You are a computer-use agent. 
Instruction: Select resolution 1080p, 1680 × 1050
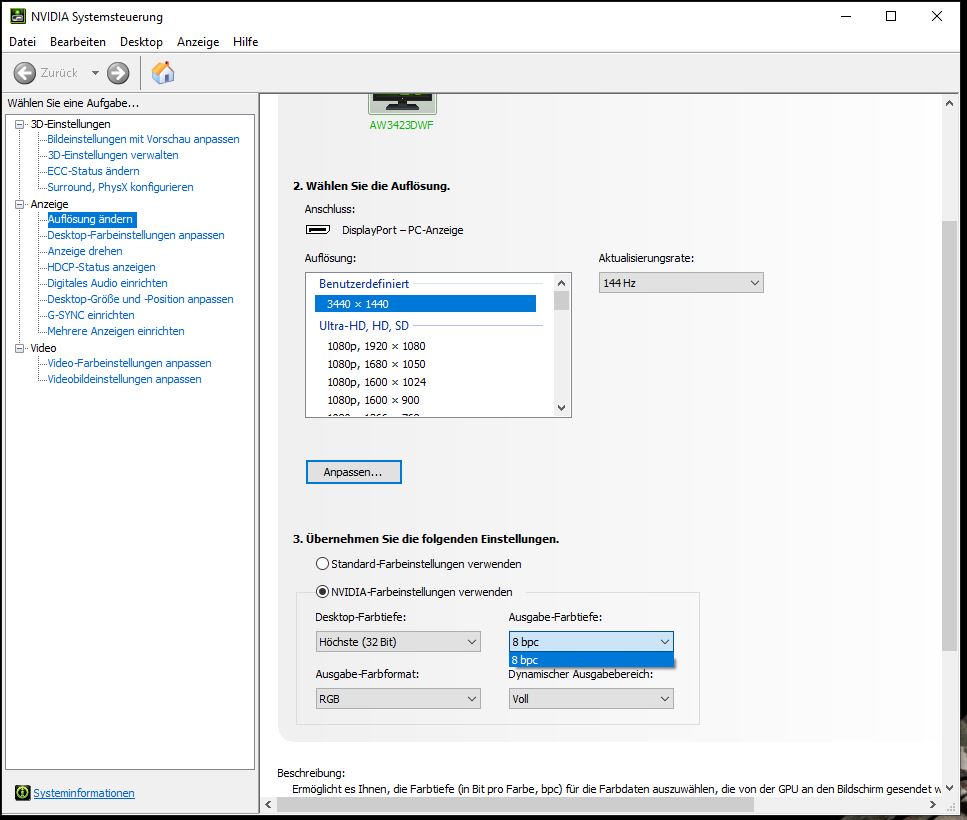[376, 364]
